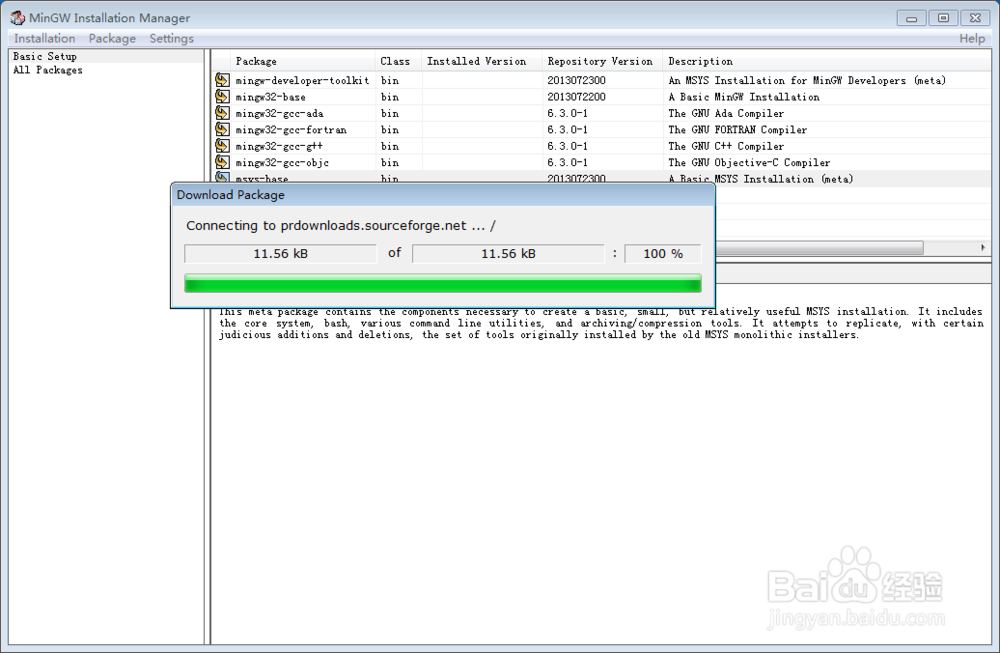Mark the mingw32-gcc-ada package checkbox icon
The image size is (1000, 653).
[x=222, y=113]
